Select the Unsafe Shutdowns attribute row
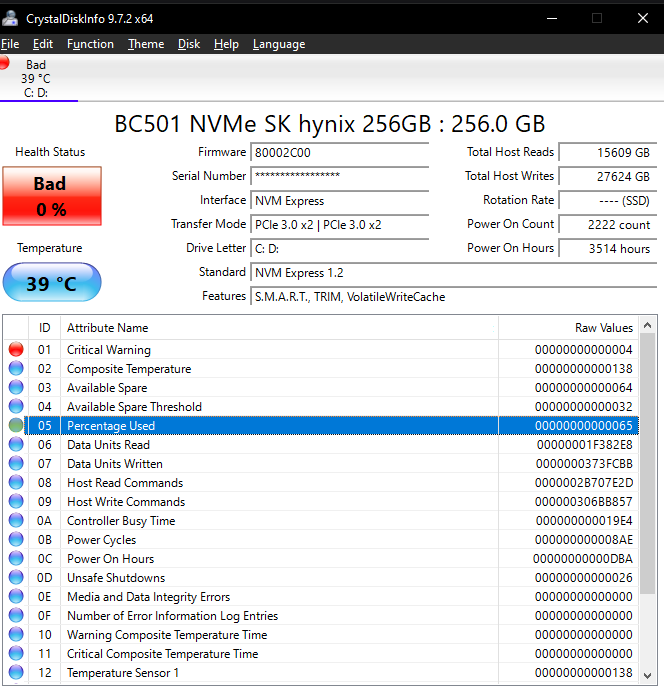 coord(321,577)
